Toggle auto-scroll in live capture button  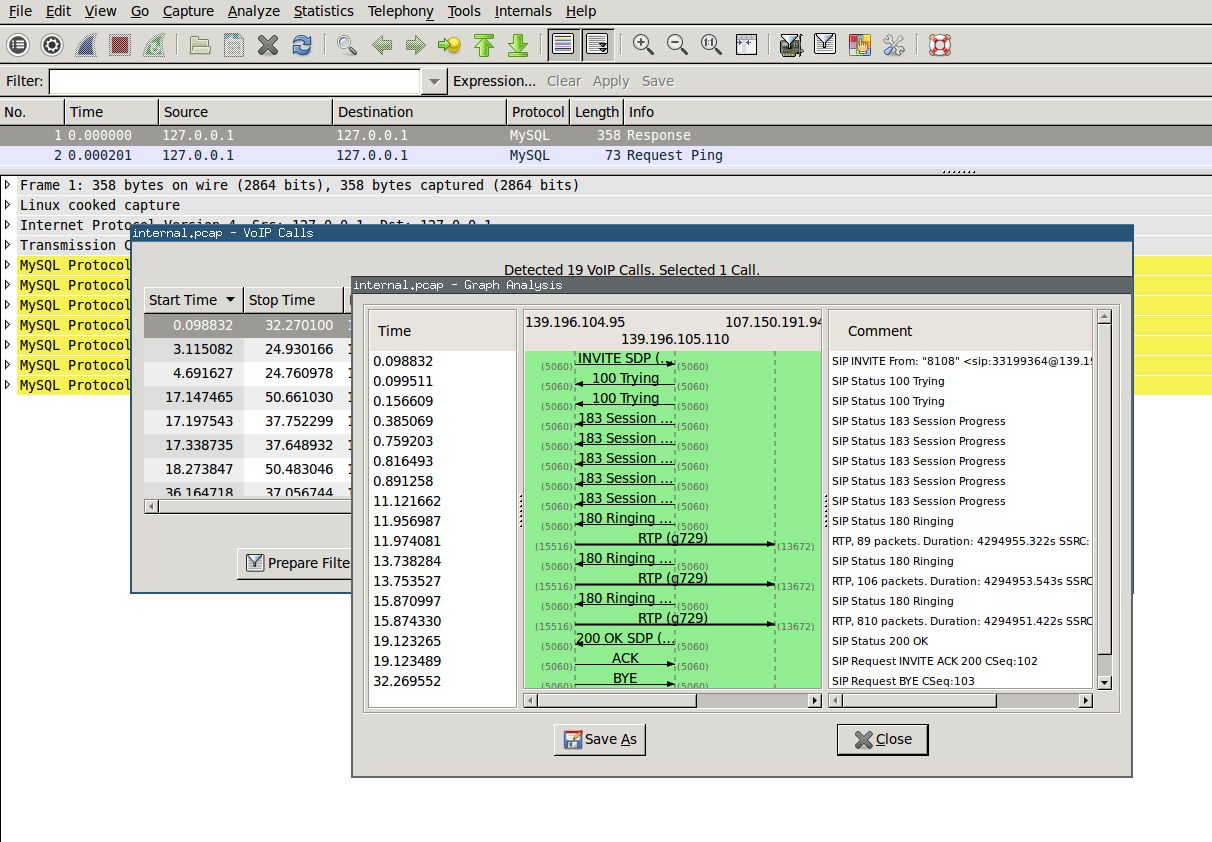(x=597, y=45)
